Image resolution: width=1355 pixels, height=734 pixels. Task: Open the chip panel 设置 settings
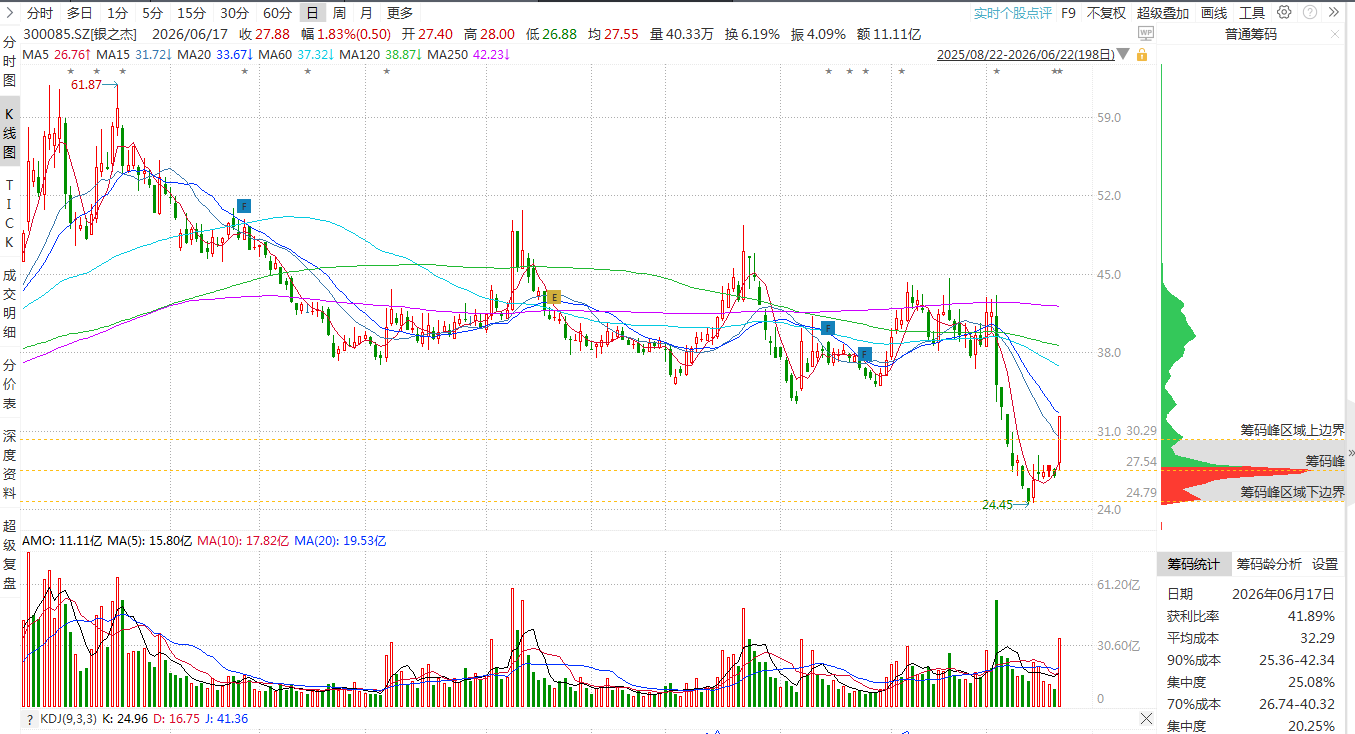click(1325, 564)
